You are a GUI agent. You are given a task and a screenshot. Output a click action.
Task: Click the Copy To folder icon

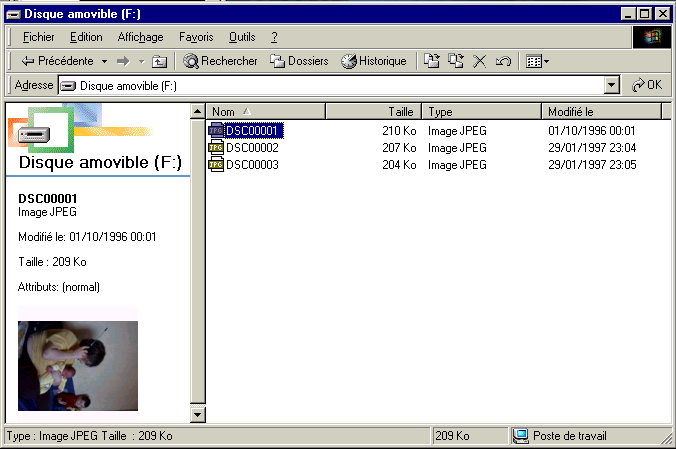456,61
